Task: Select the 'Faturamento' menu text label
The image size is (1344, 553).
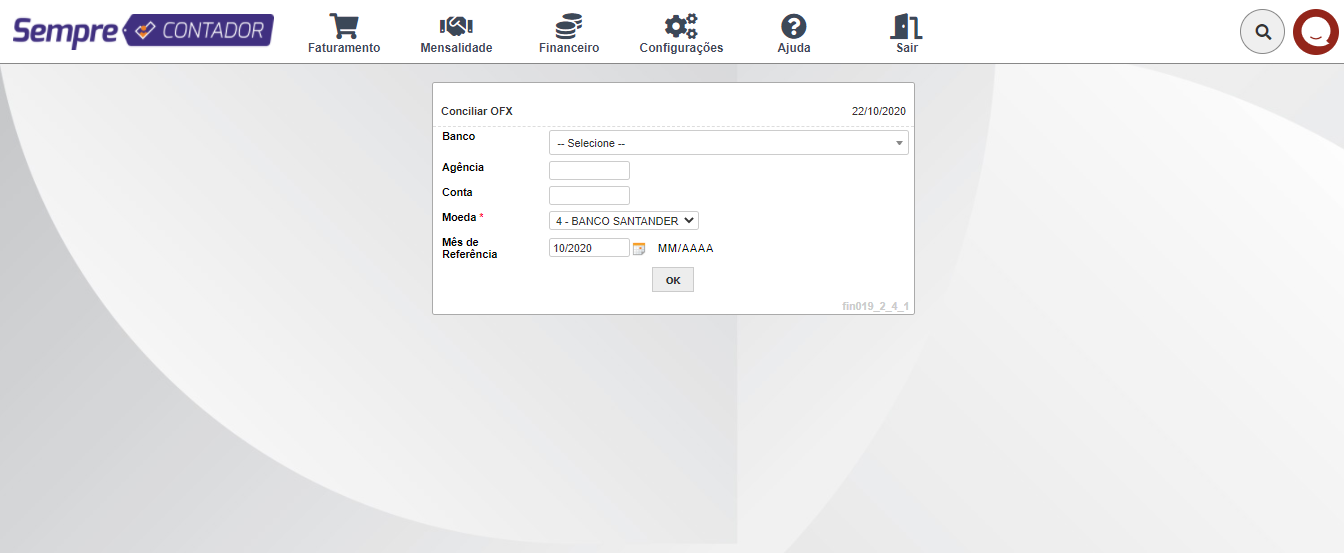Action: pyautogui.click(x=344, y=48)
